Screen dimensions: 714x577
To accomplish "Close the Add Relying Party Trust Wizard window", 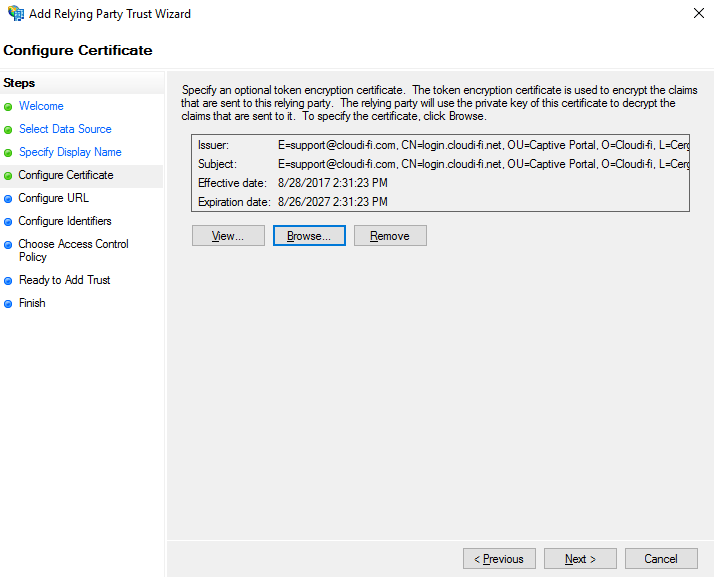I will pos(699,13).
